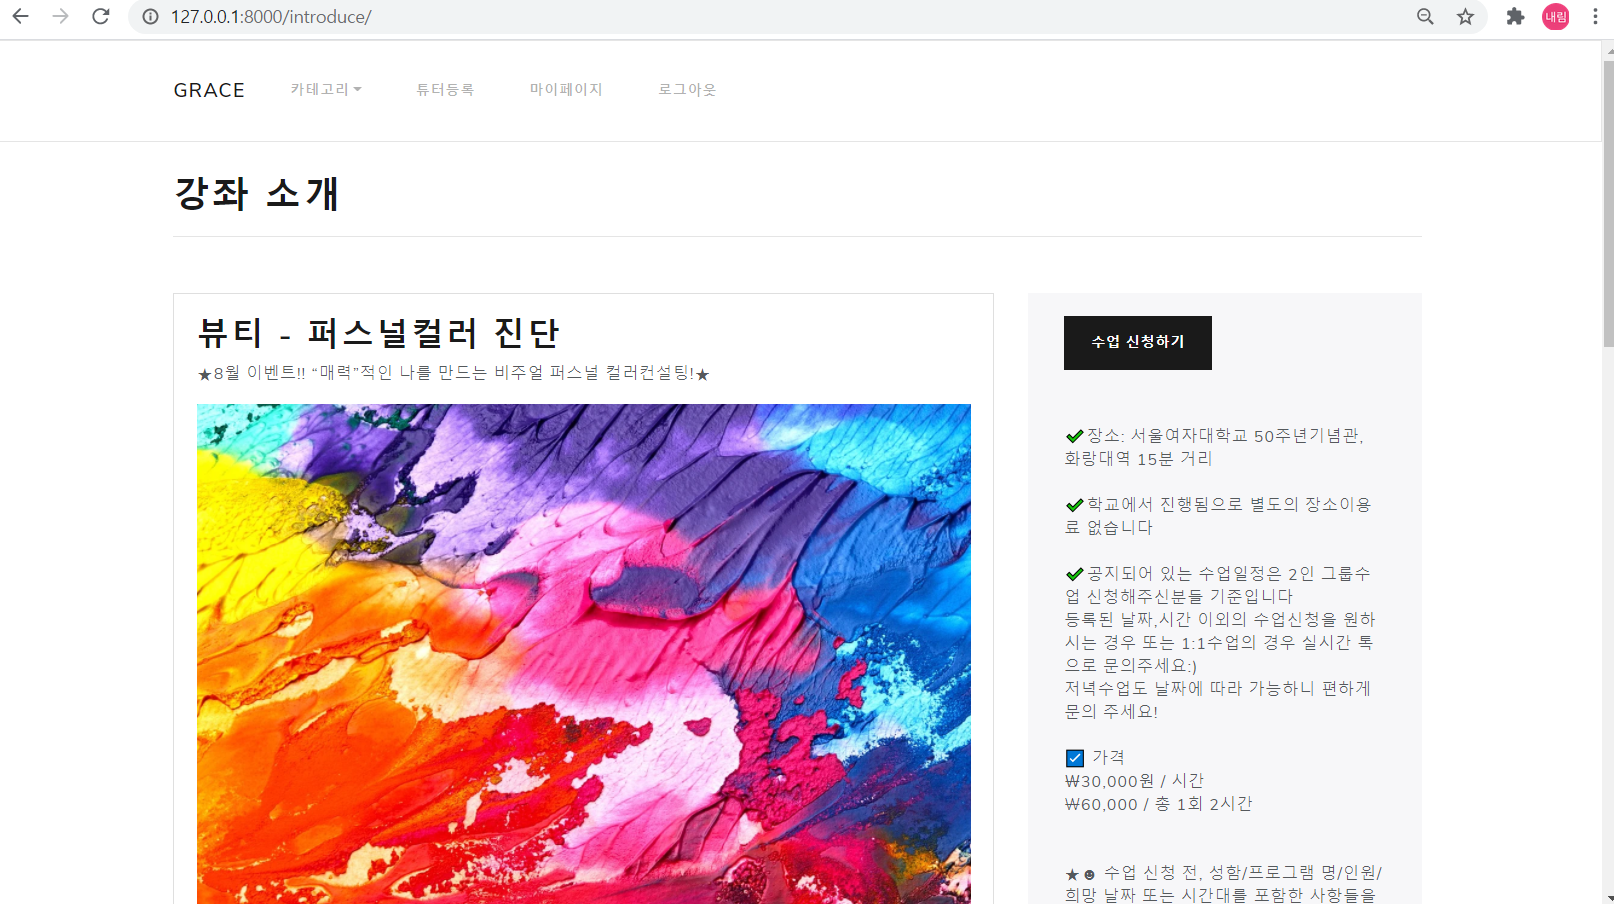1614x904 pixels.
Task: Click the browser forward arrow
Action: (x=60, y=16)
